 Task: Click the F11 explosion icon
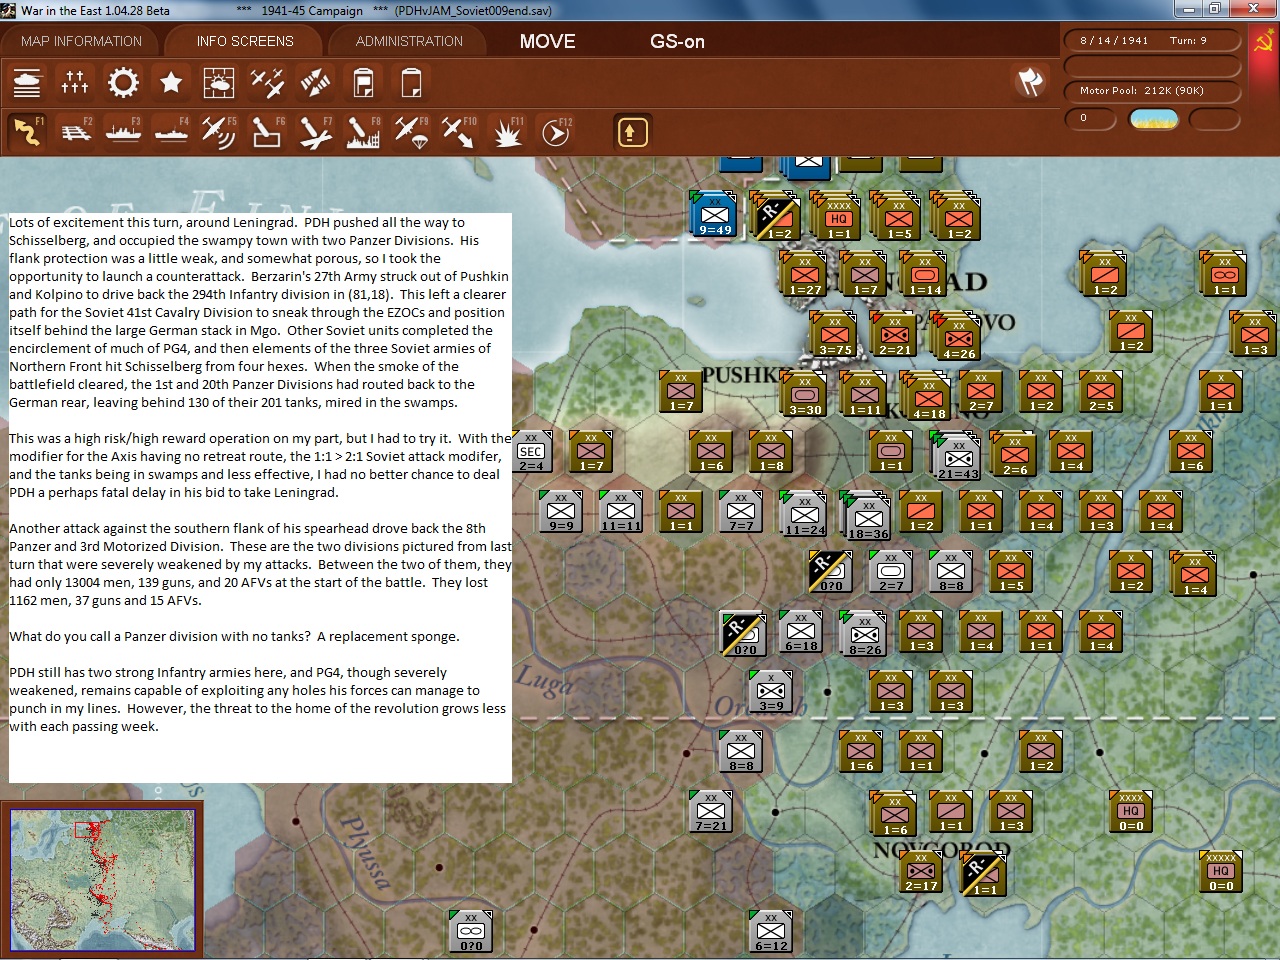[507, 132]
